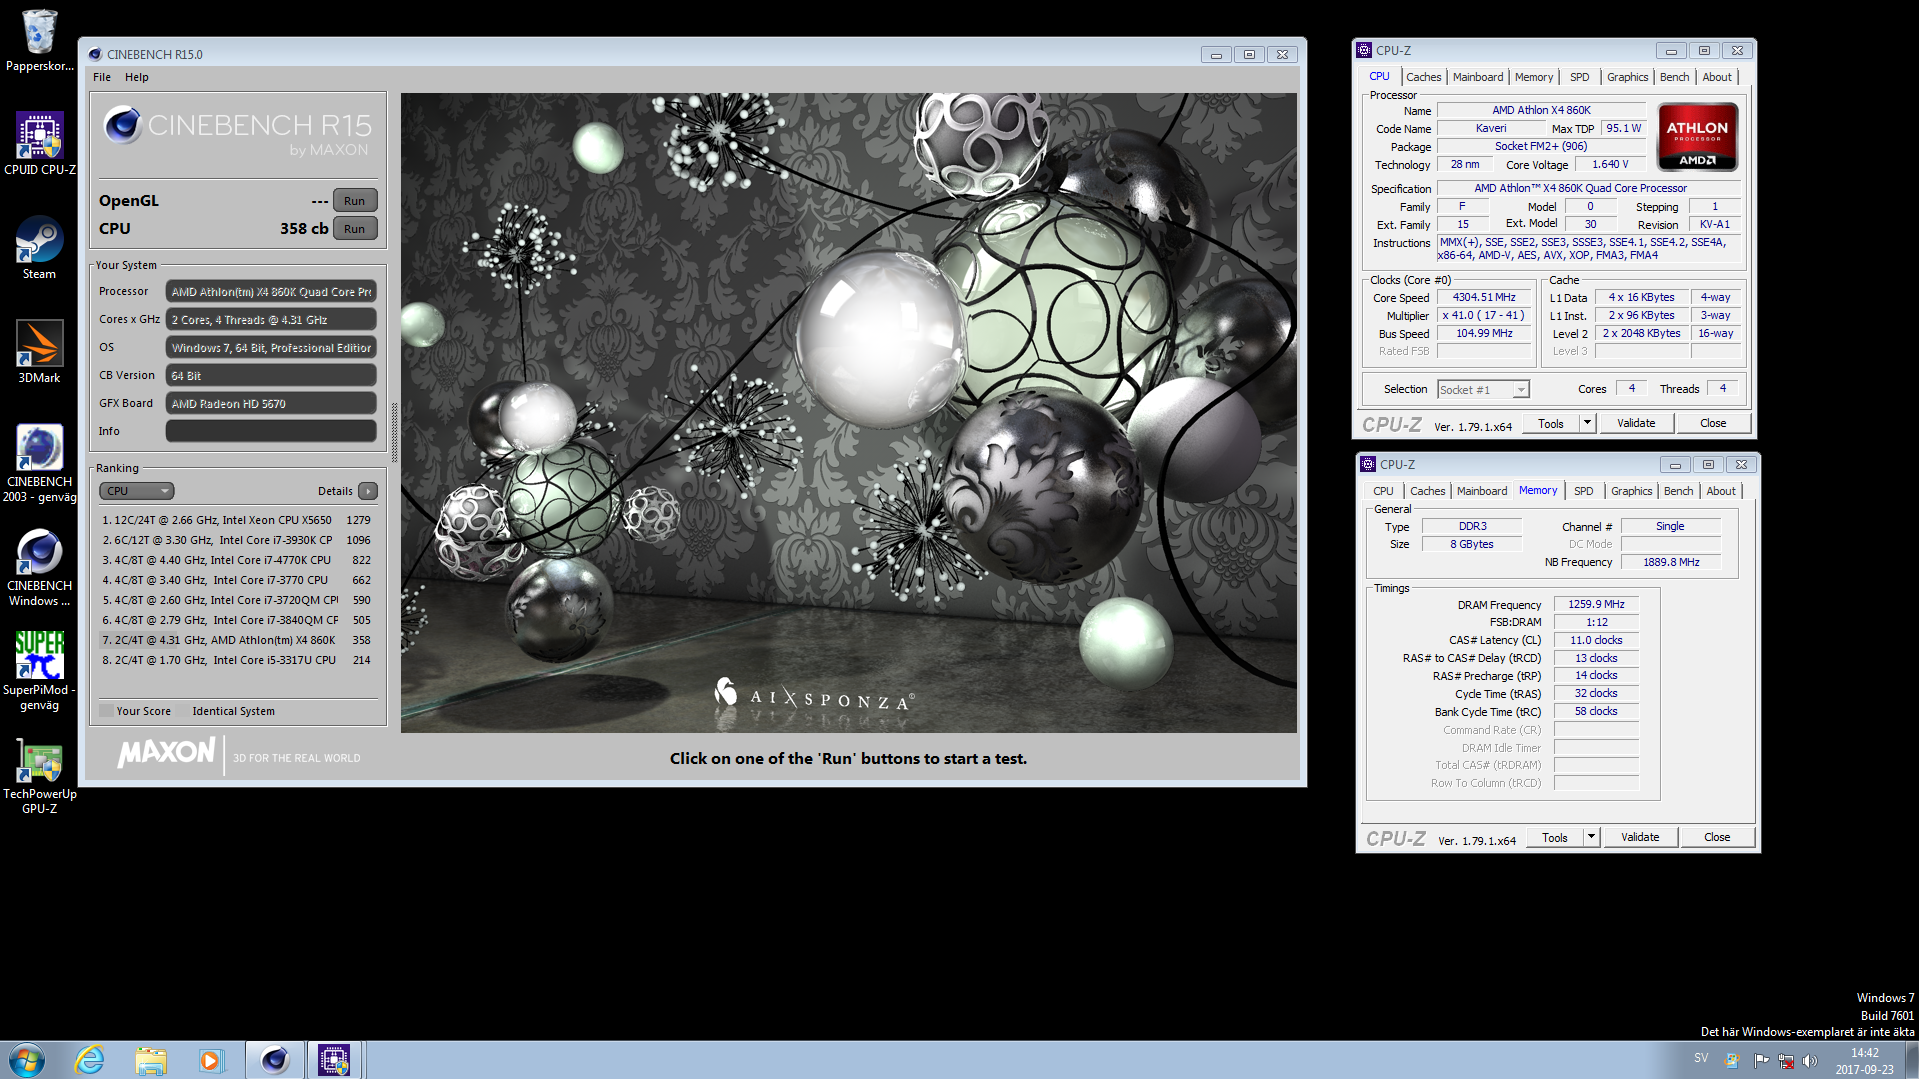Select ranking row Intel Core i5-3317U

point(237,660)
